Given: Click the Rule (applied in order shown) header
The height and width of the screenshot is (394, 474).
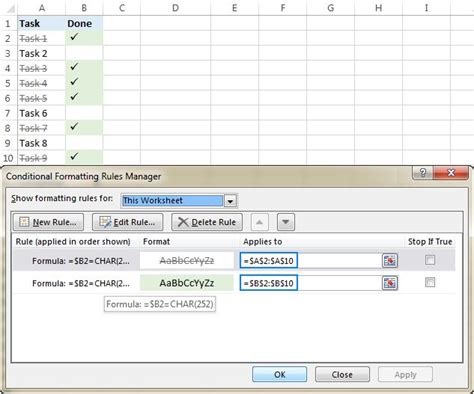Looking at the screenshot, I should [73, 242].
